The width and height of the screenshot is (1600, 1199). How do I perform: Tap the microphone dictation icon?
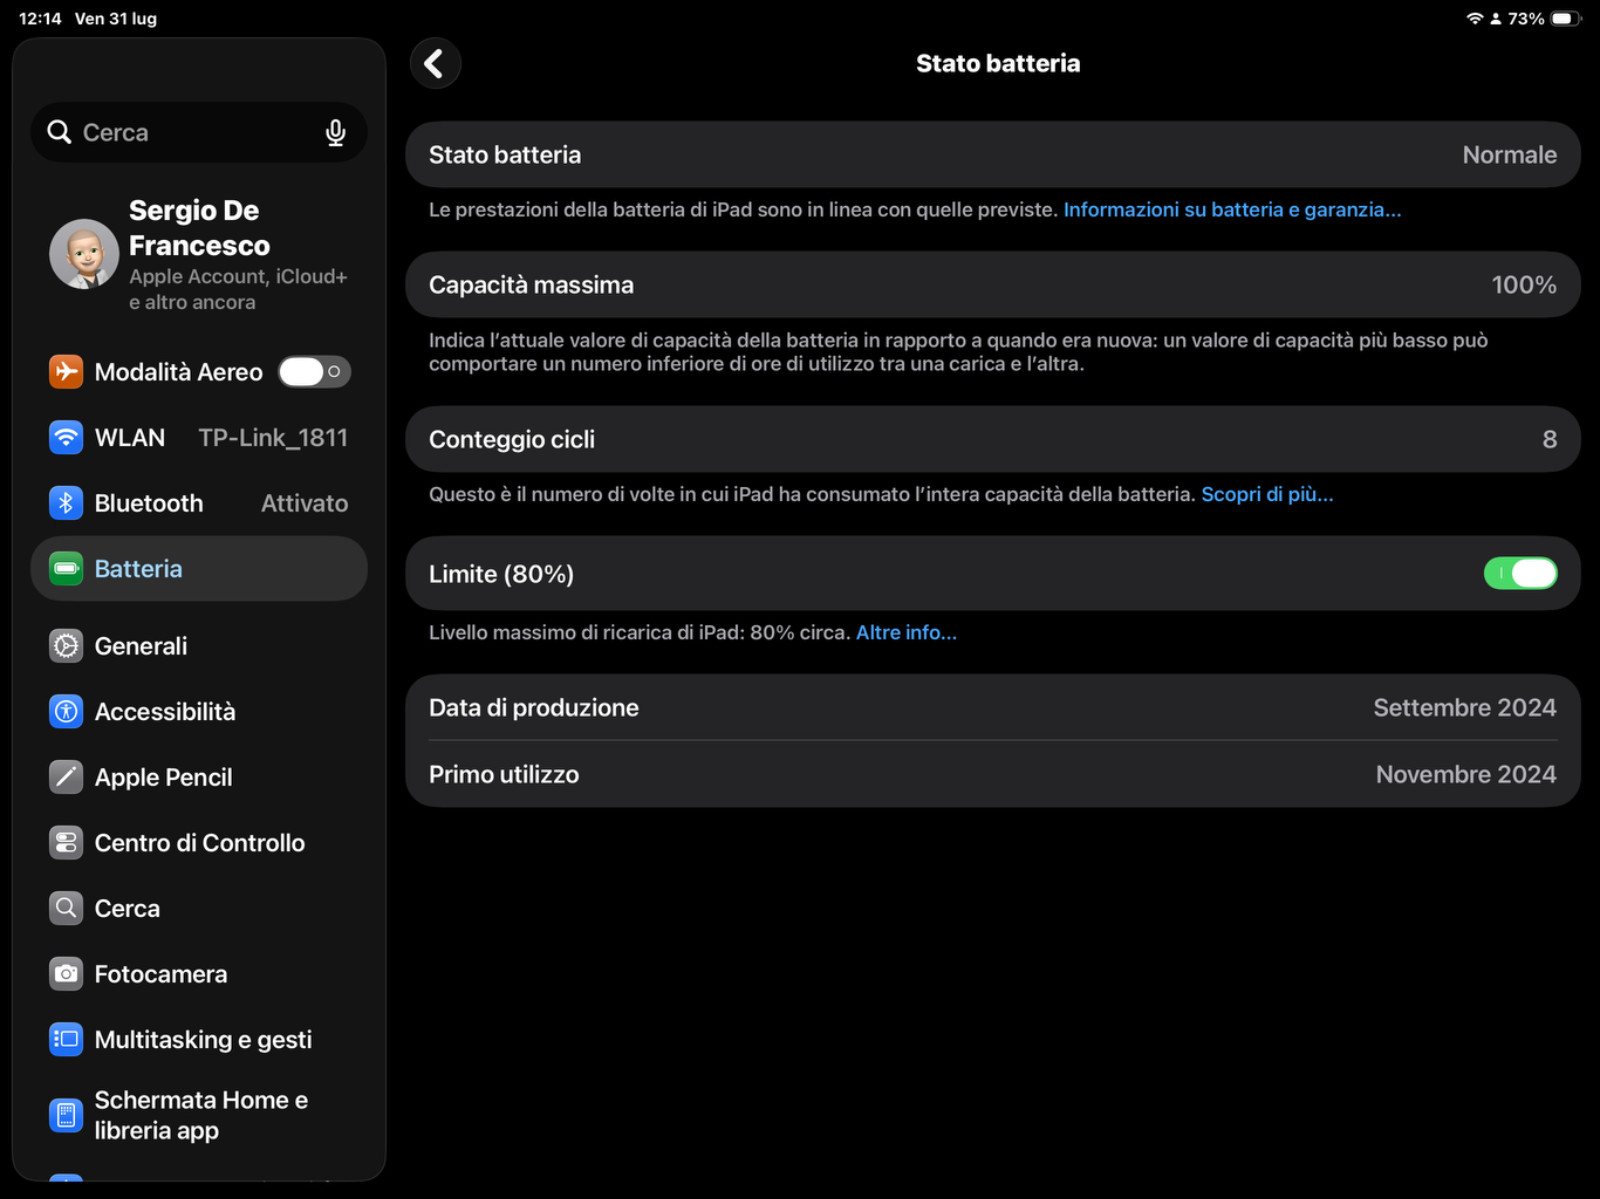(x=336, y=132)
